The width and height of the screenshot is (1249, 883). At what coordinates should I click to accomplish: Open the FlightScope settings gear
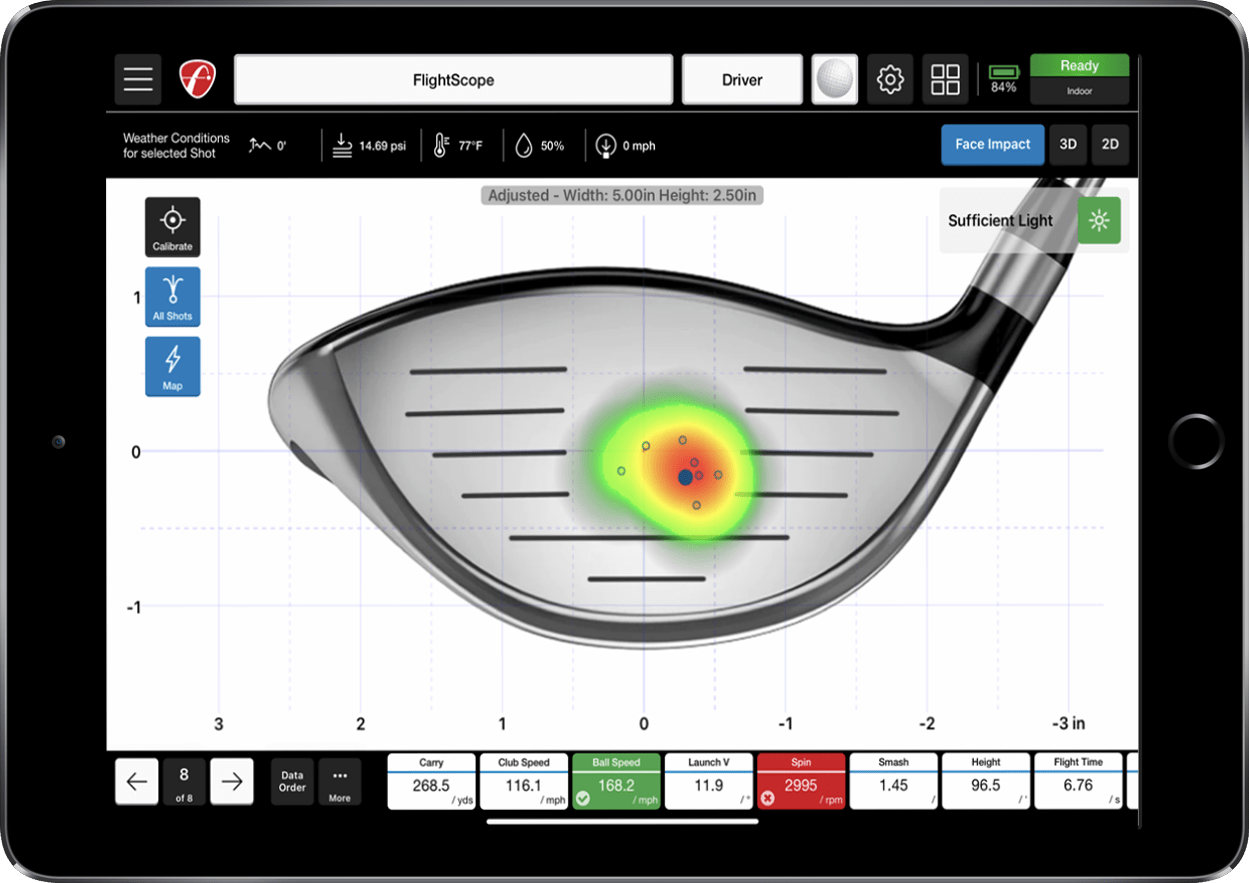click(x=889, y=79)
